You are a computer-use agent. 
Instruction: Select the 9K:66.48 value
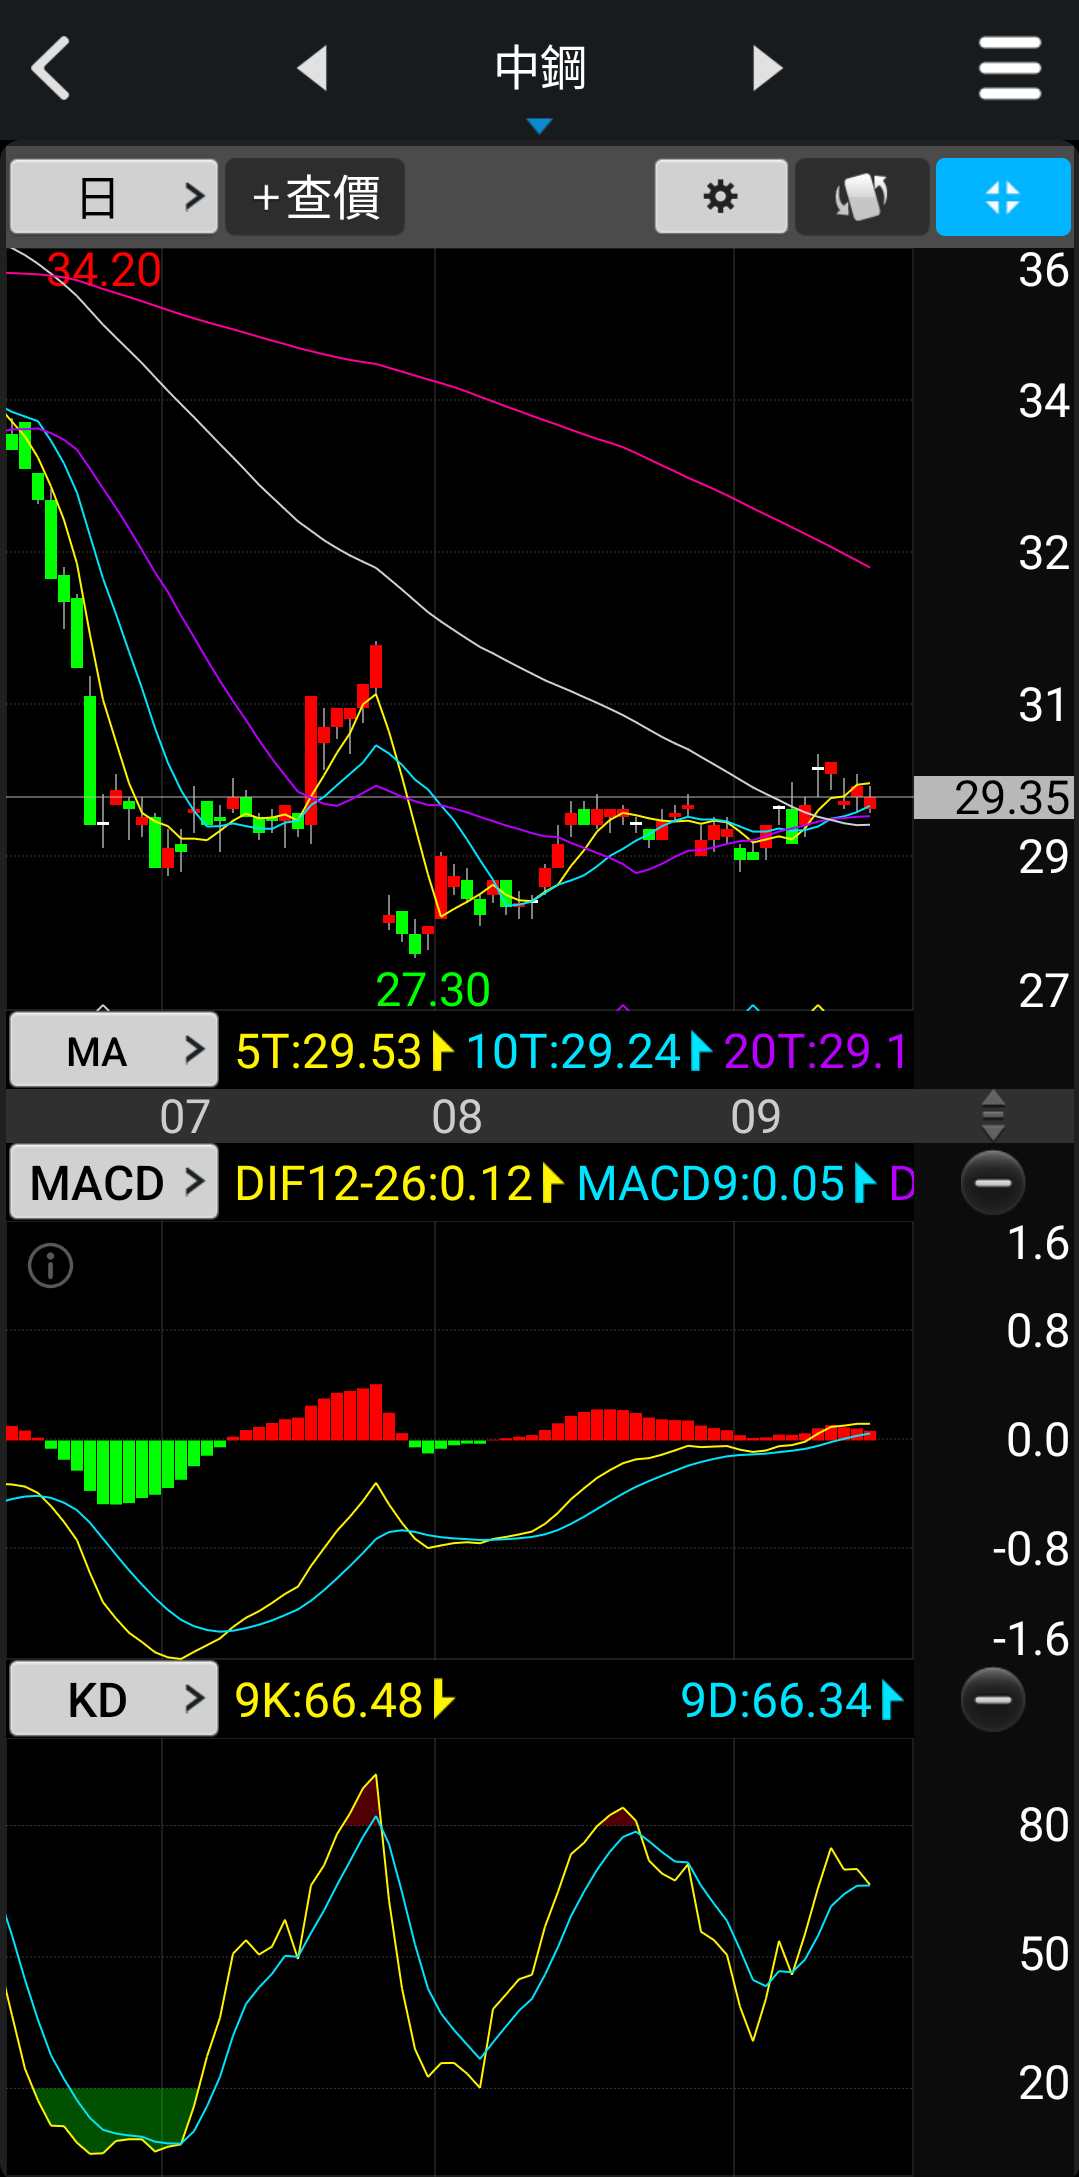(329, 1701)
